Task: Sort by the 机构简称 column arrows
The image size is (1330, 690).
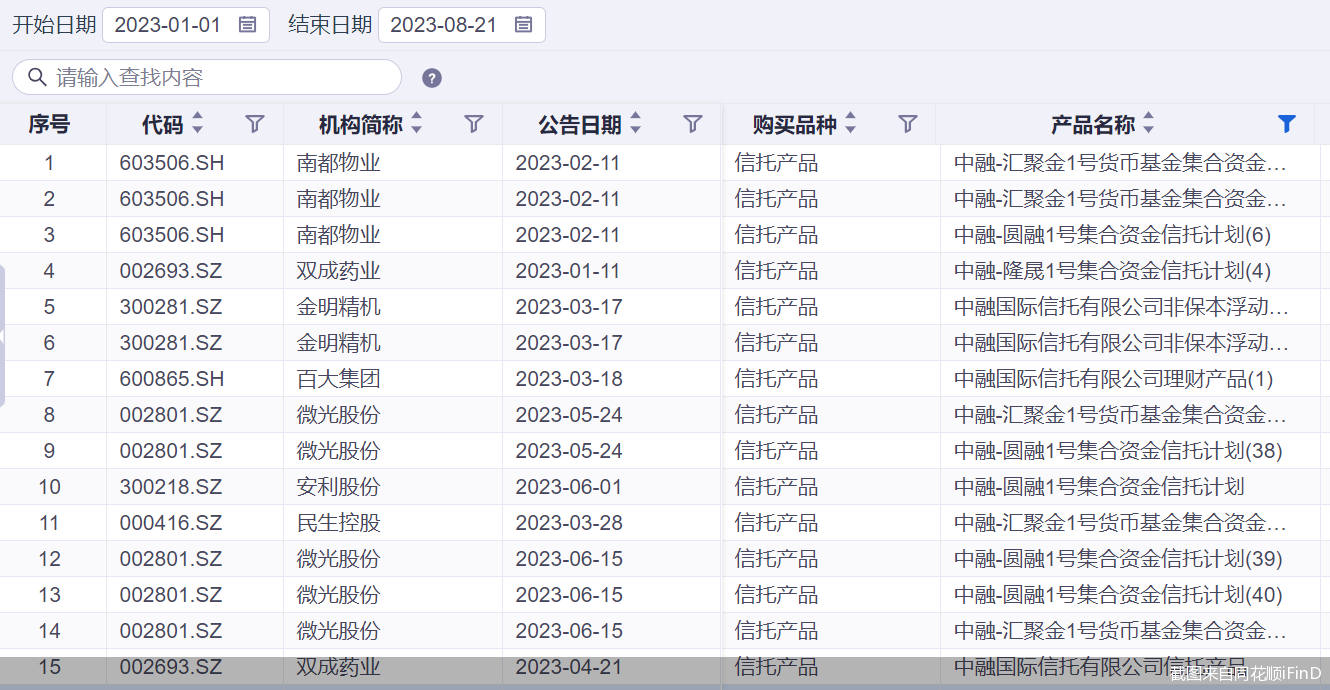Action: tap(417, 124)
